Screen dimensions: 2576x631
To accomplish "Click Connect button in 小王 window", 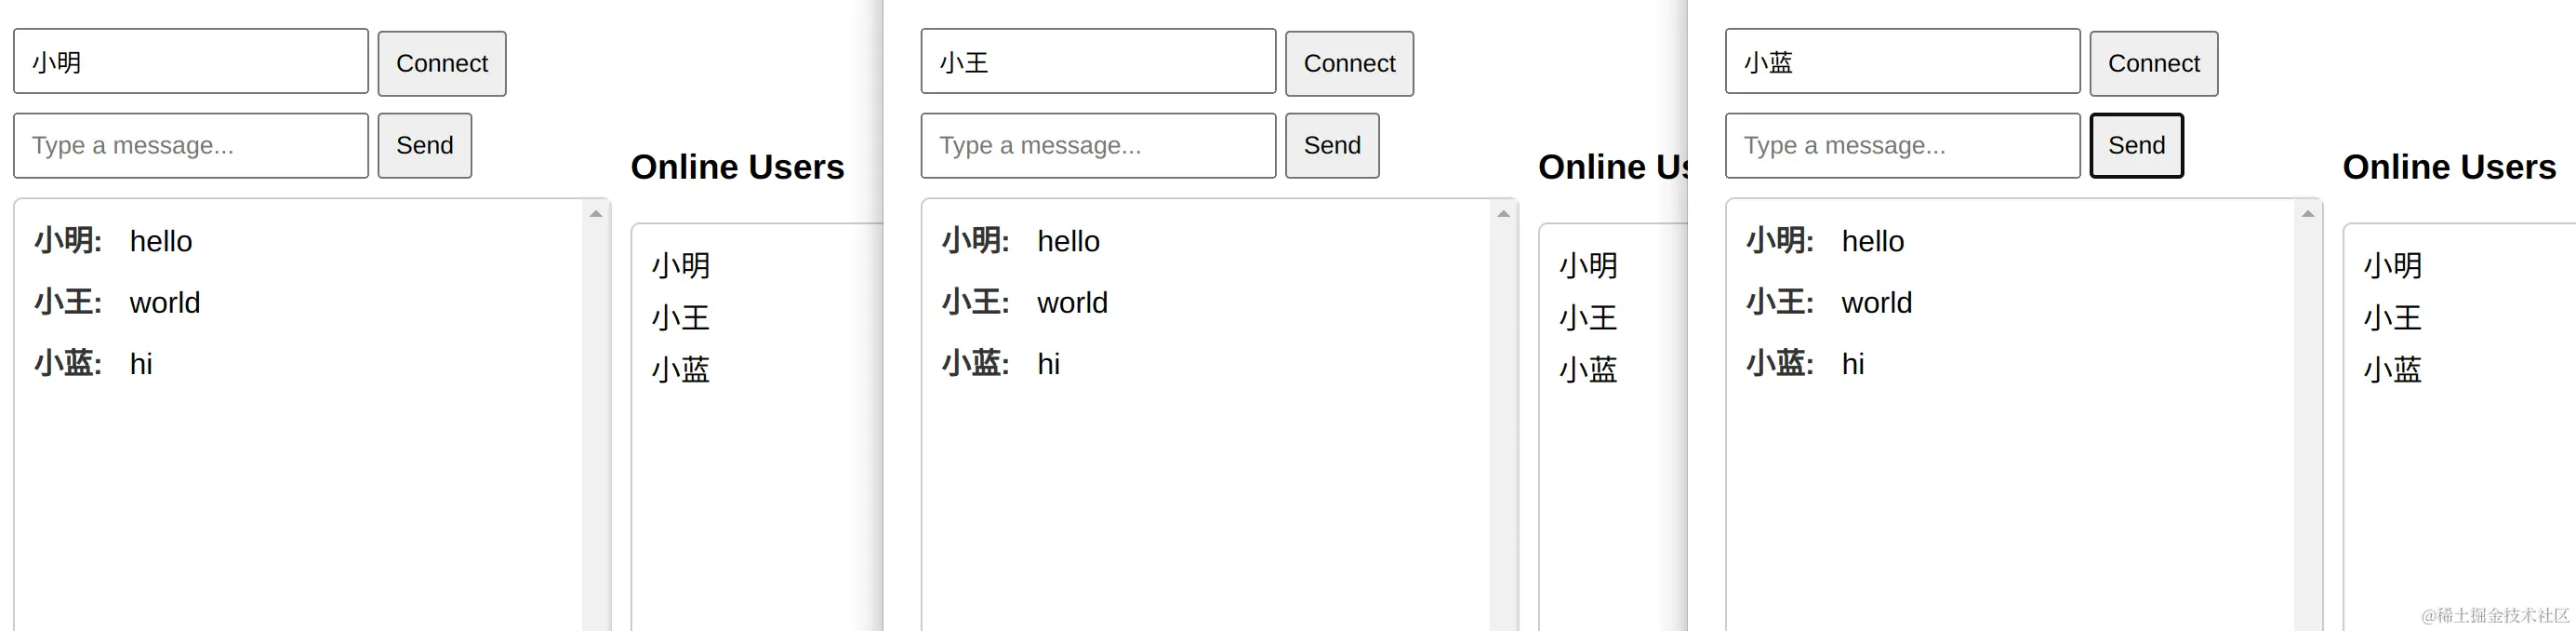I will 1349,63.
